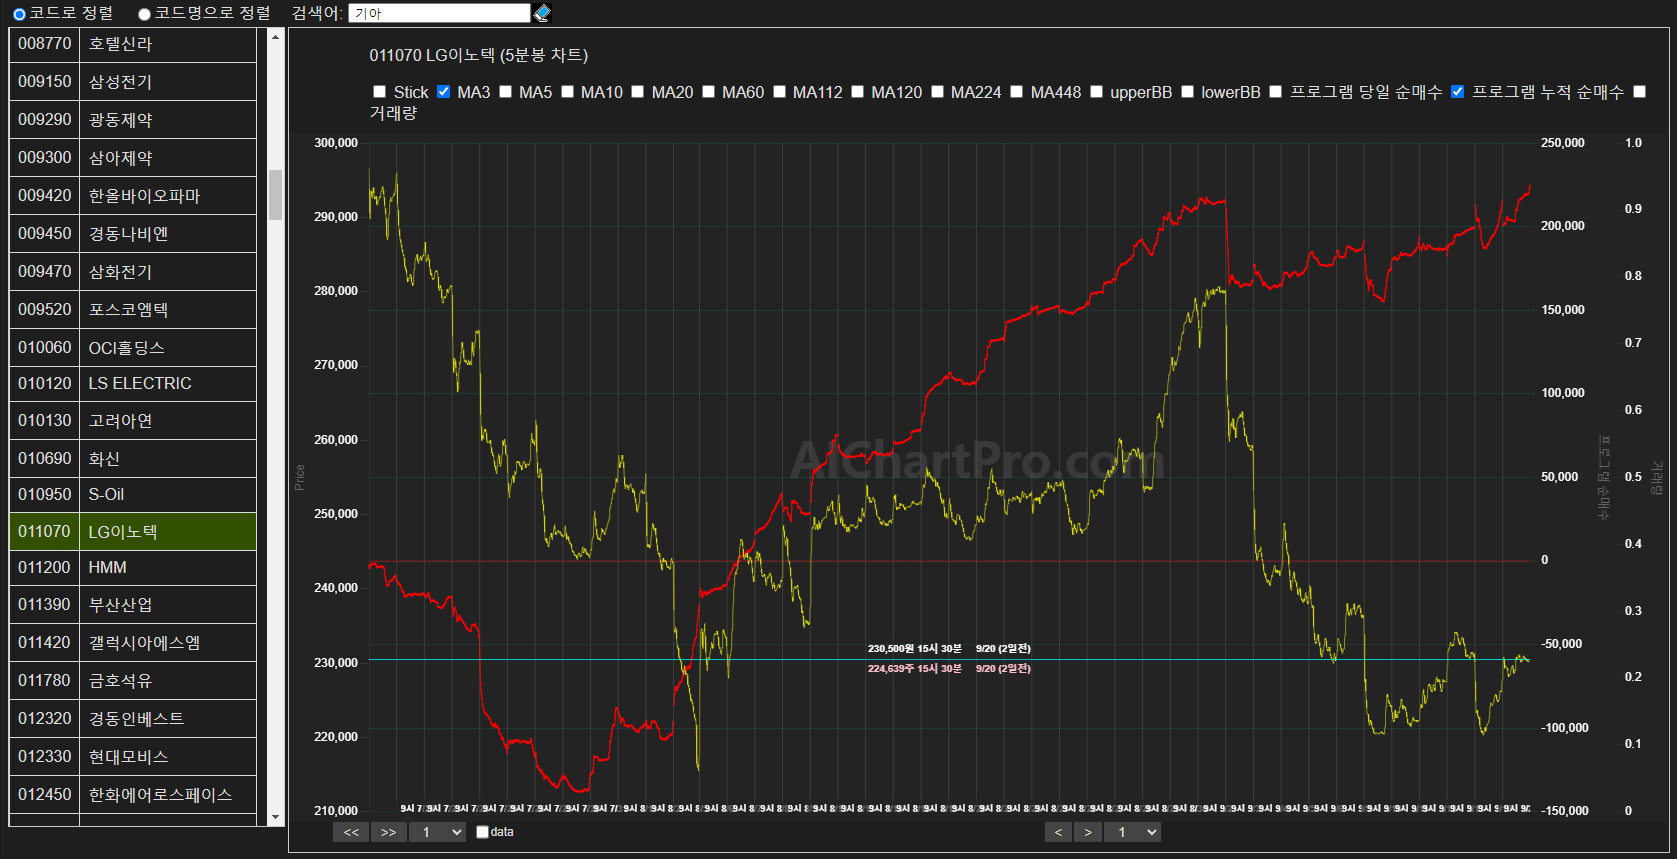Tick the 거래량 volume checkbox

pyautogui.click(x=1640, y=92)
